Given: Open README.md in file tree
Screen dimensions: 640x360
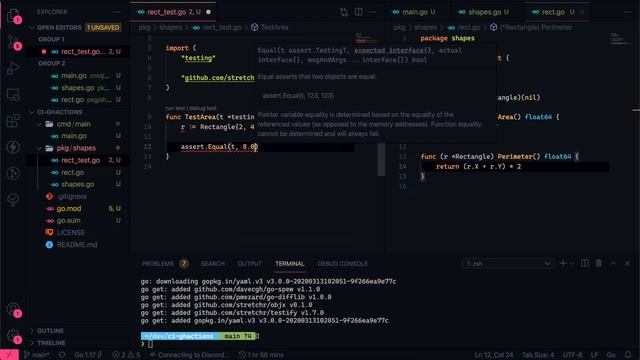Looking at the screenshot, I should 78,244.
